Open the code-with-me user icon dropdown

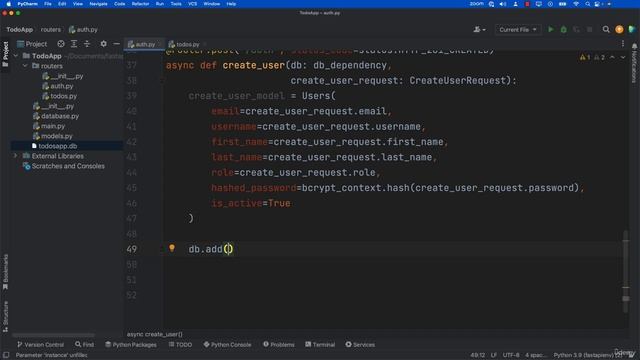[x=479, y=29]
